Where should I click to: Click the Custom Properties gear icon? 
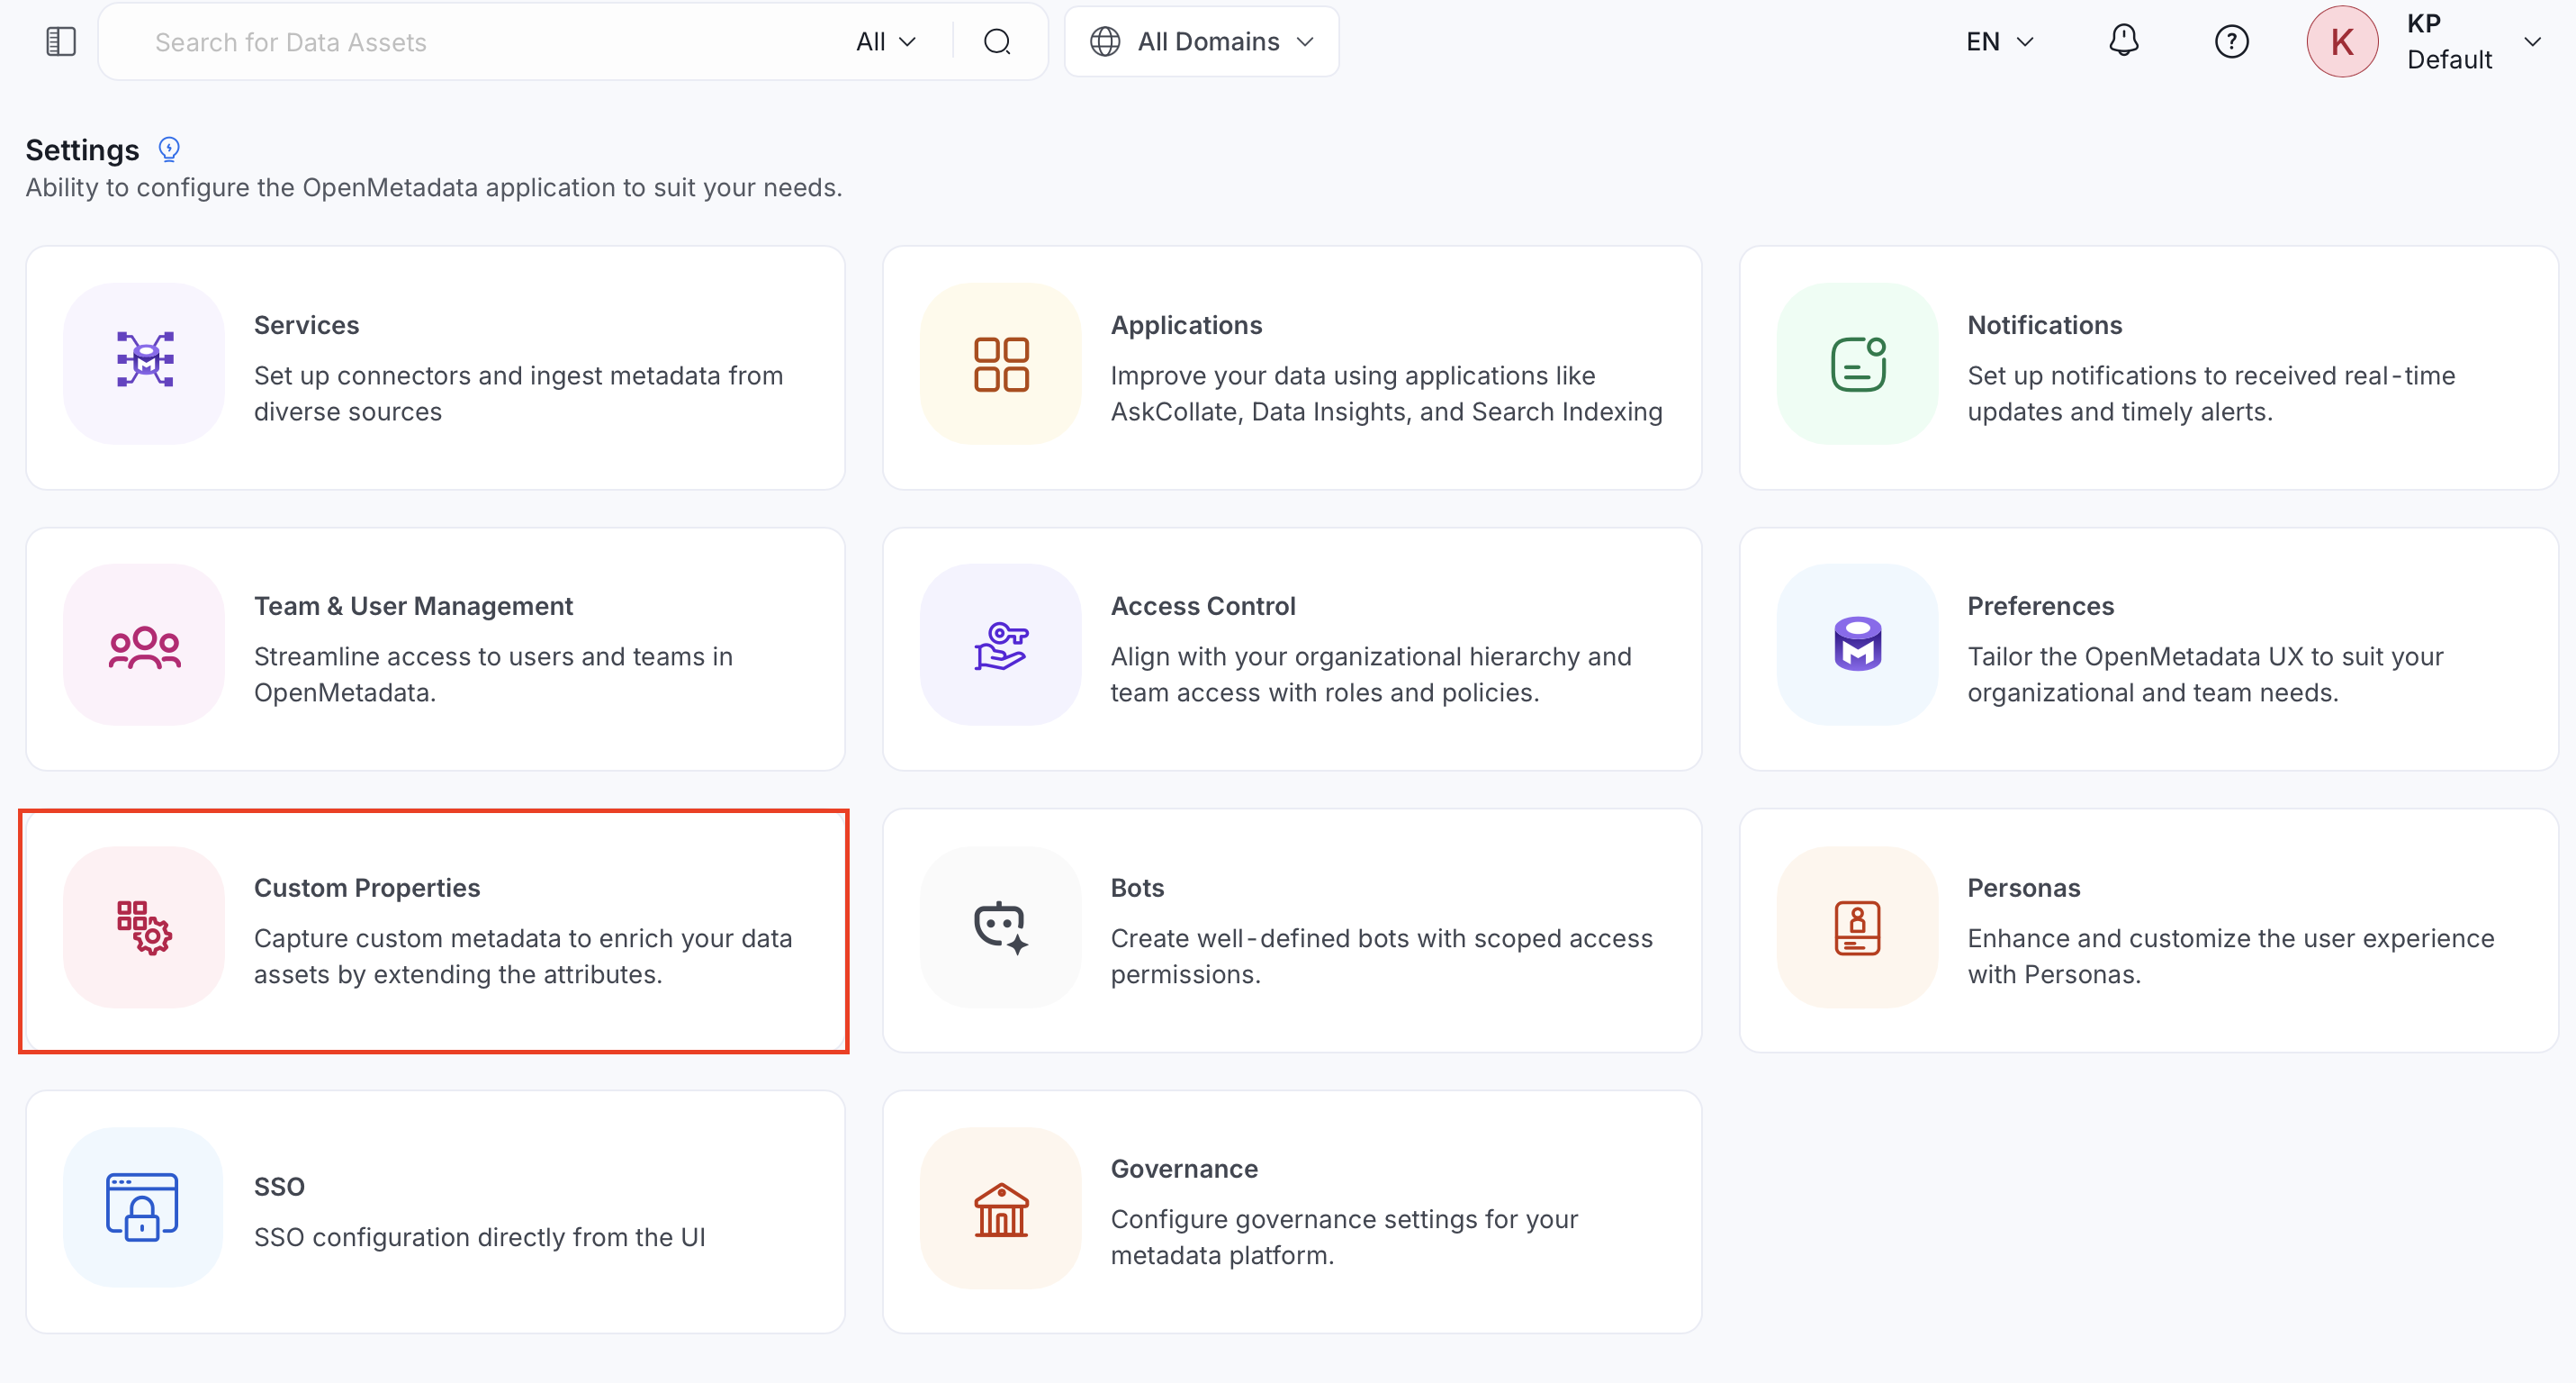(x=145, y=927)
